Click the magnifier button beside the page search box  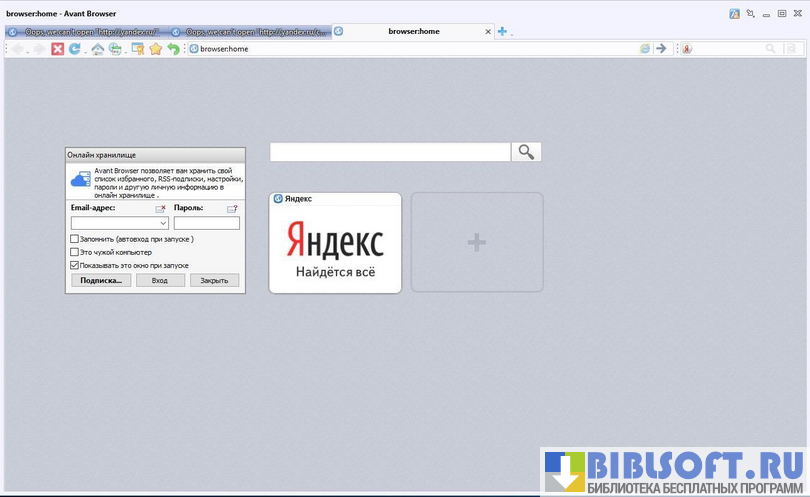pyautogui.click(x=526, y=152)
